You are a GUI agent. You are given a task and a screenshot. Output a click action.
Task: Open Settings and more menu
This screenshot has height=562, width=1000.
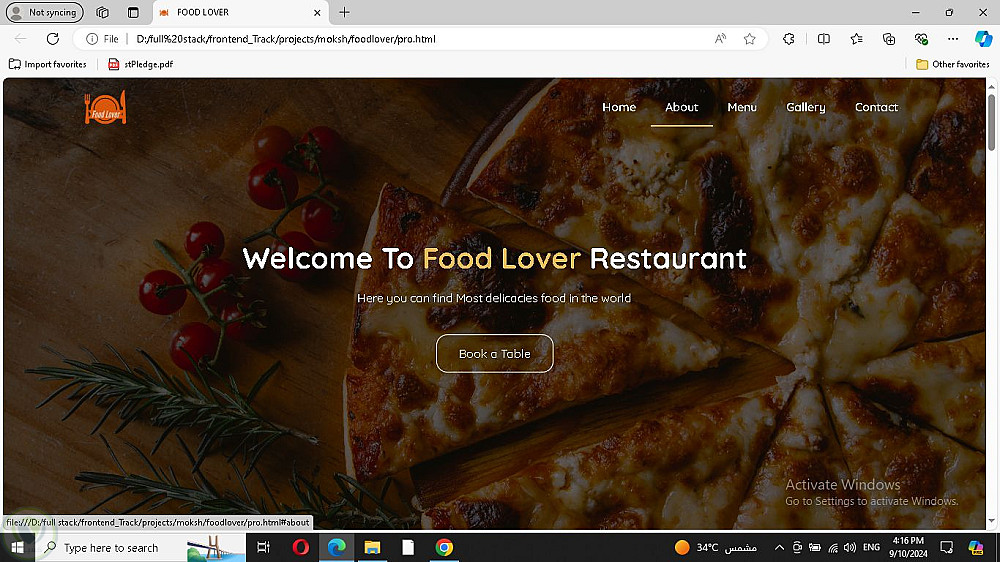[953, 39]
